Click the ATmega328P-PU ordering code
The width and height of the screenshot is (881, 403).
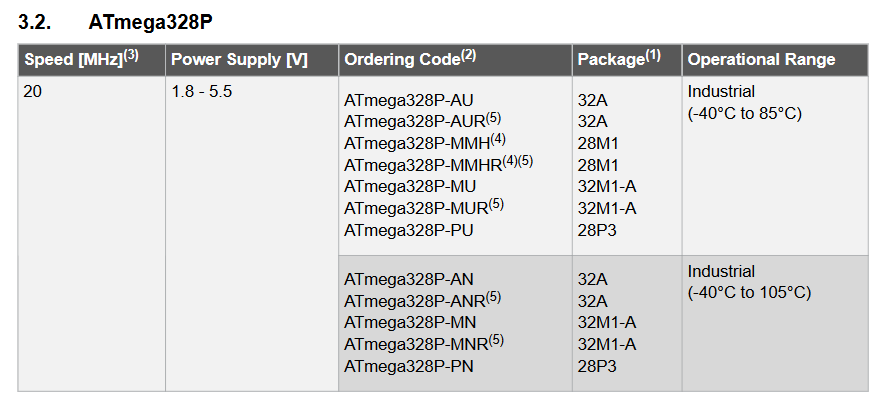pos(408,230)
